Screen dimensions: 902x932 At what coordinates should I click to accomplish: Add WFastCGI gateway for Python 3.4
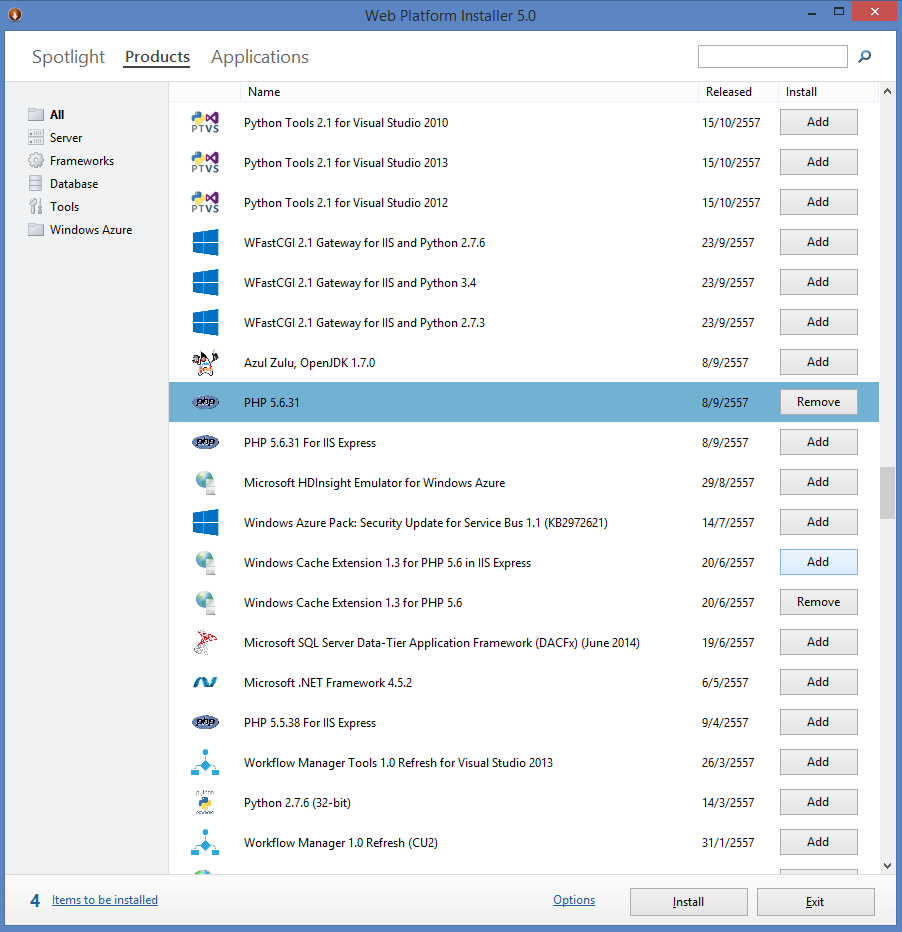click(818, 282)
